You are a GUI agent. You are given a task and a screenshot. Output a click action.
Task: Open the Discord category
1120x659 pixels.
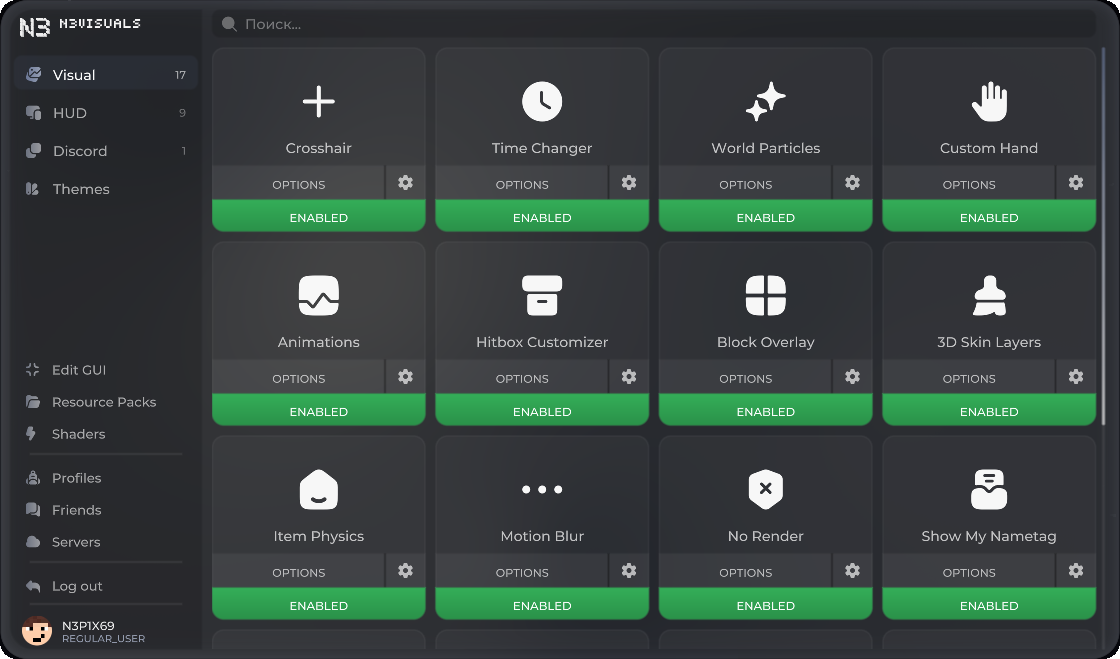coord(106,151)
